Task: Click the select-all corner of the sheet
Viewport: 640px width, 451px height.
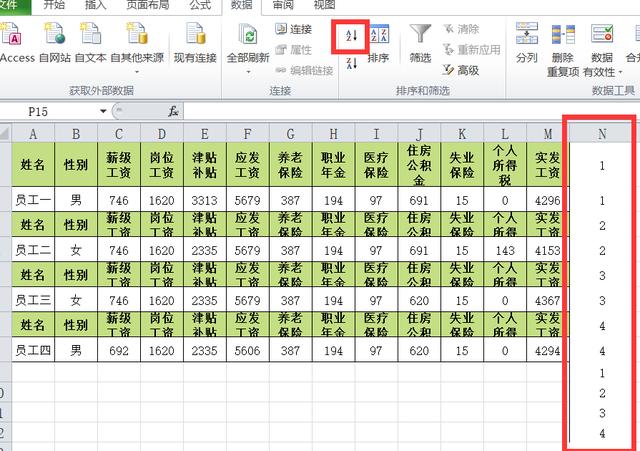Action: pyautogui.click(x=5, y=133)
